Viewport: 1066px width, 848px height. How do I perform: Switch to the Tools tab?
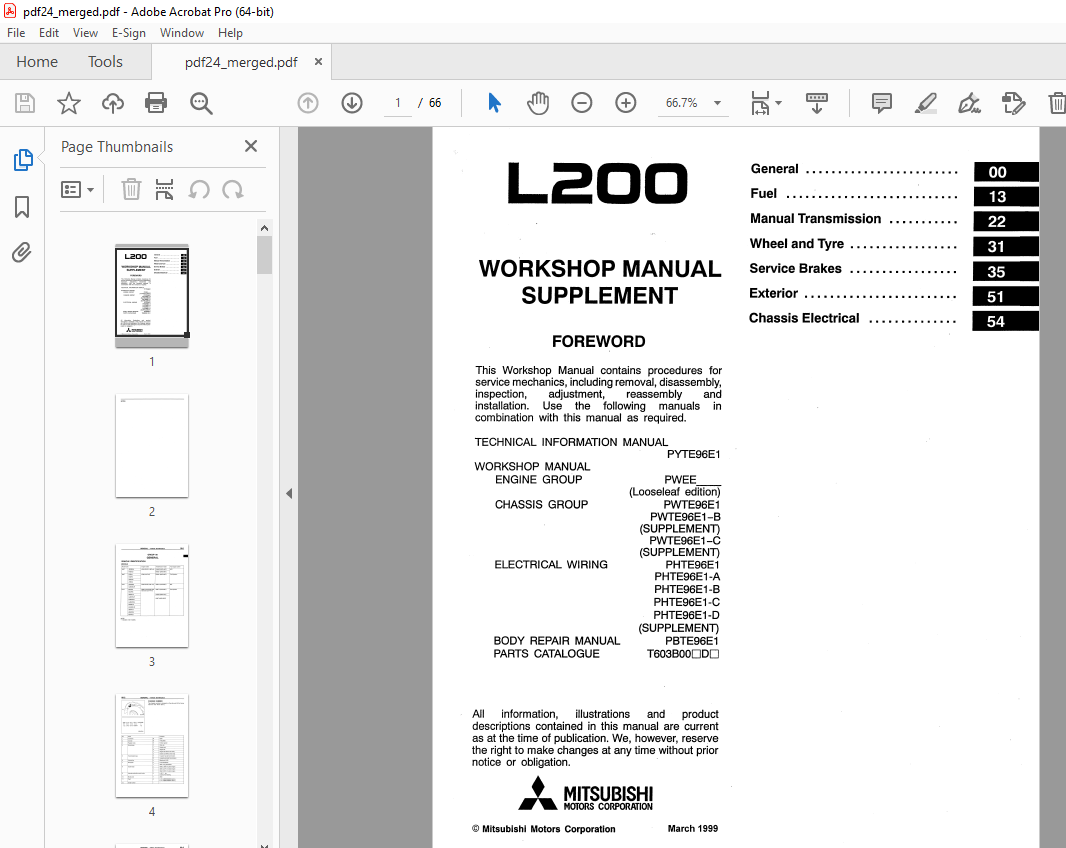click(x=105, y=62)
